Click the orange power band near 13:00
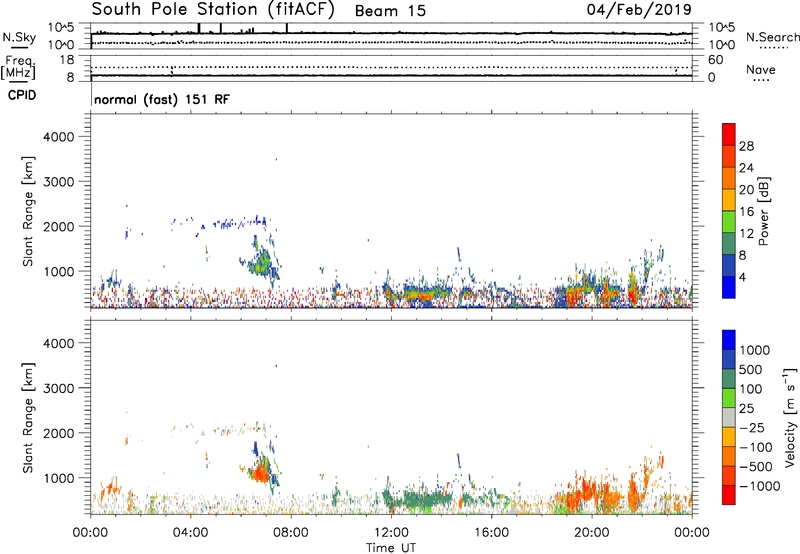Viewport: 800px width, 554px height. [x=418, y=294]
